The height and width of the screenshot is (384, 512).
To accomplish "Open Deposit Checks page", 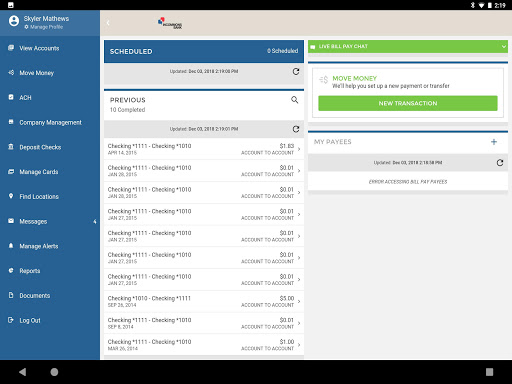I will coord(50,147).
